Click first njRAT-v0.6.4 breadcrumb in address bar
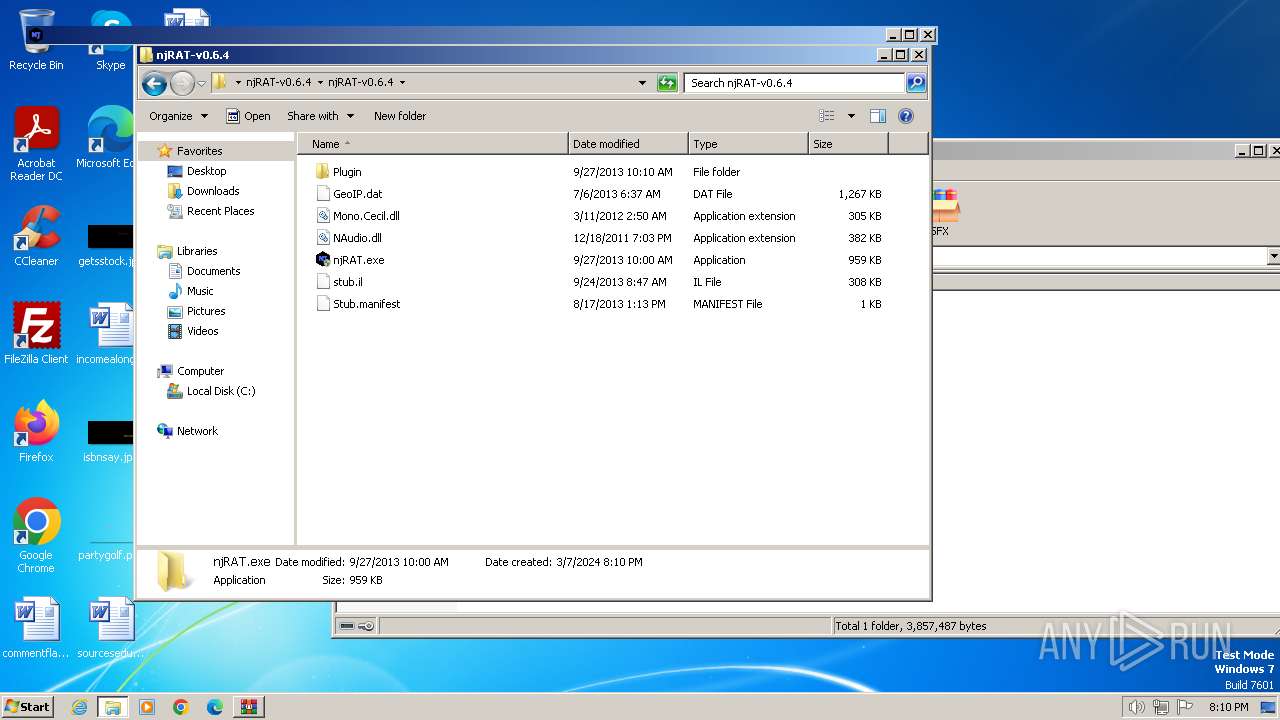The image size is (1280, 720). (278, 83)
